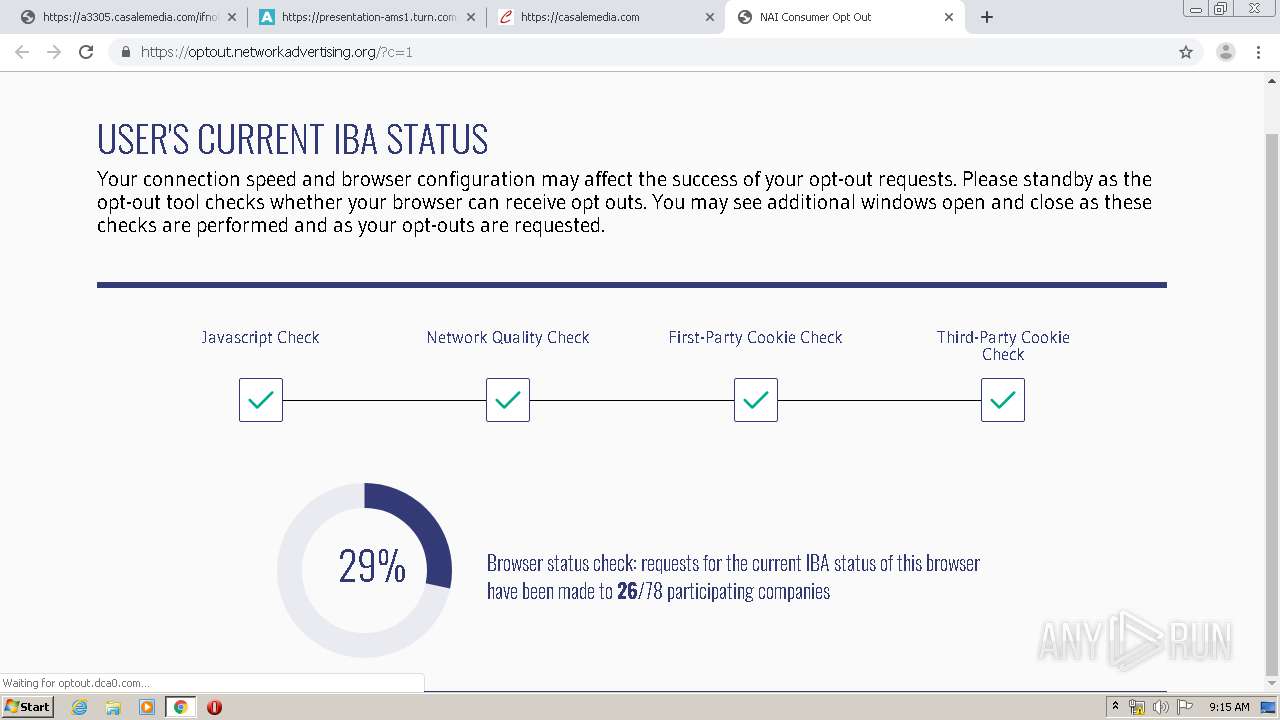Image resolution: width=1280 pixels, height=720 pixels.
Task: Click the Chrome tab favicon for the turn.com tab
Action: click(267, 17)
